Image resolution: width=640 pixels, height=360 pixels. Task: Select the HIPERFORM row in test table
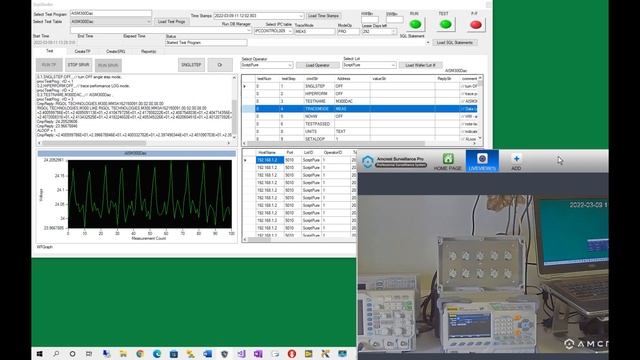(360, 93)
